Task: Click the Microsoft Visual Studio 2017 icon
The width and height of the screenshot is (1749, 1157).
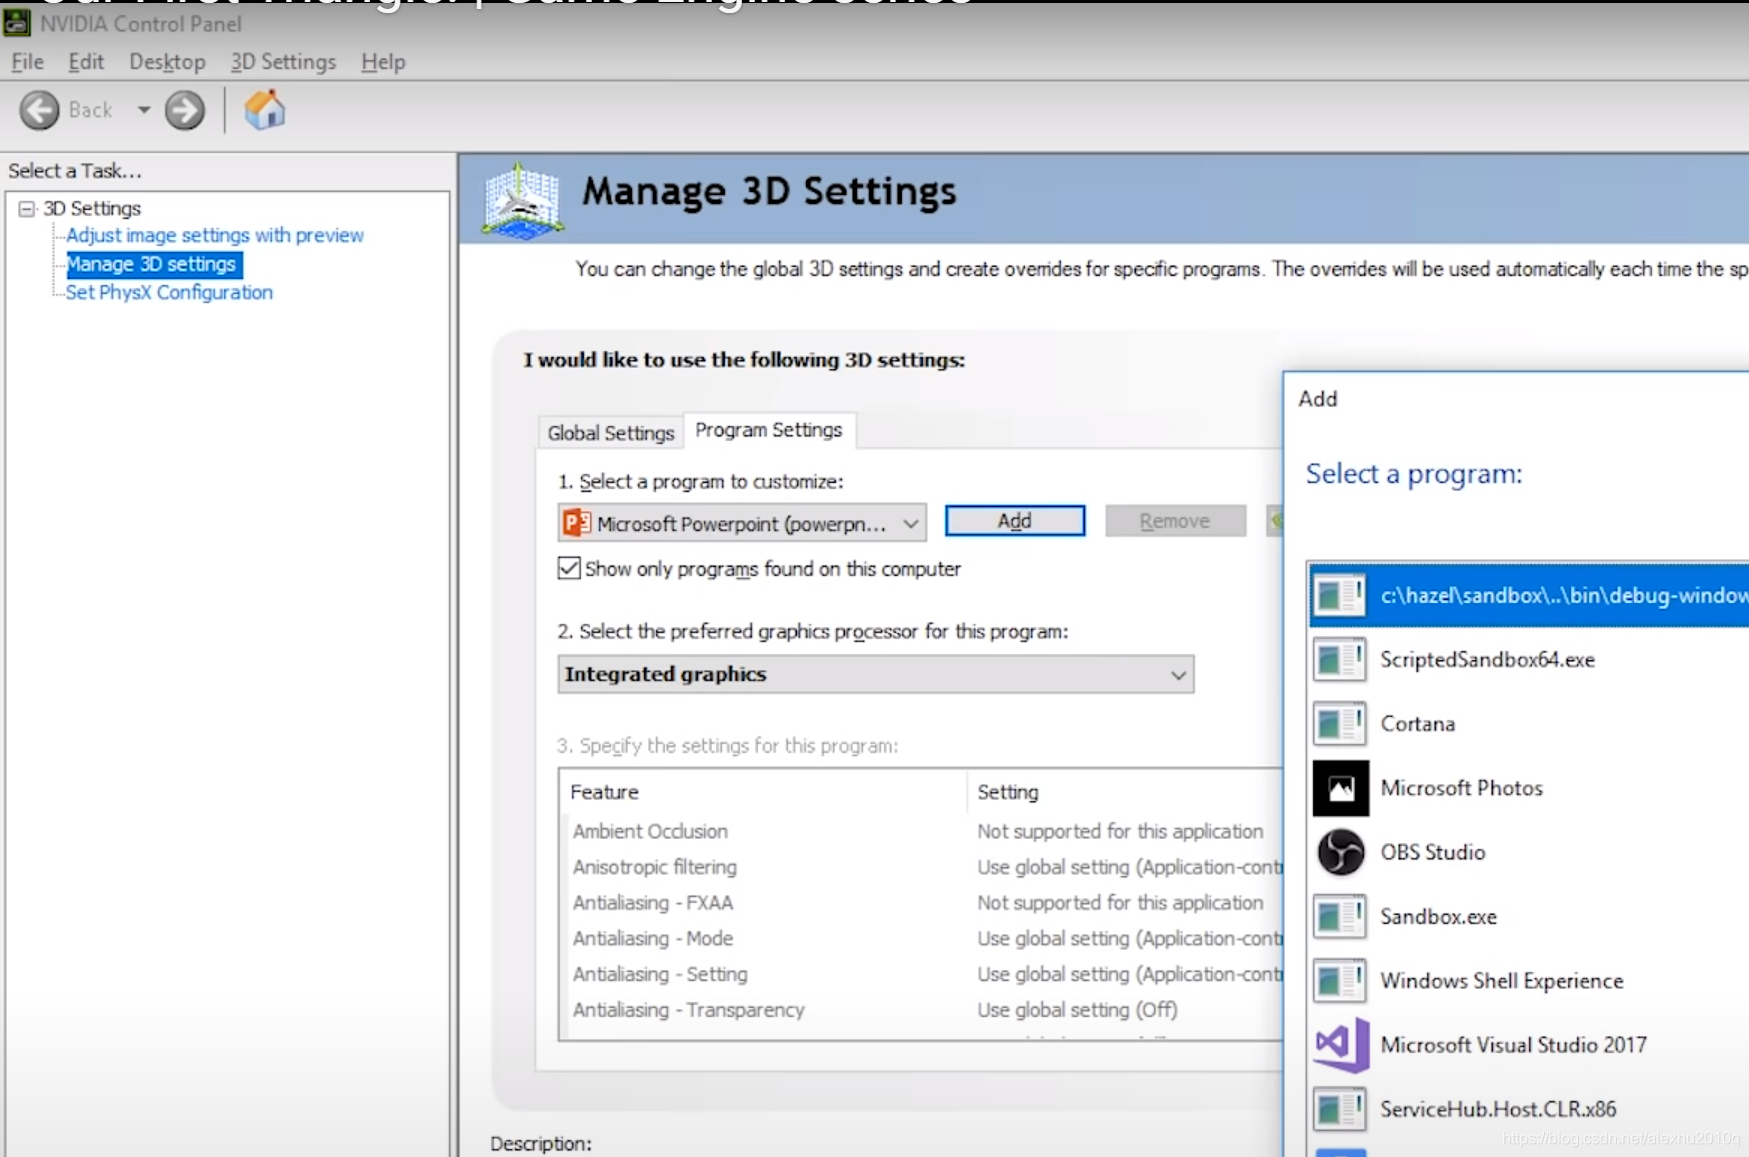Action: pos(1340,1045)
